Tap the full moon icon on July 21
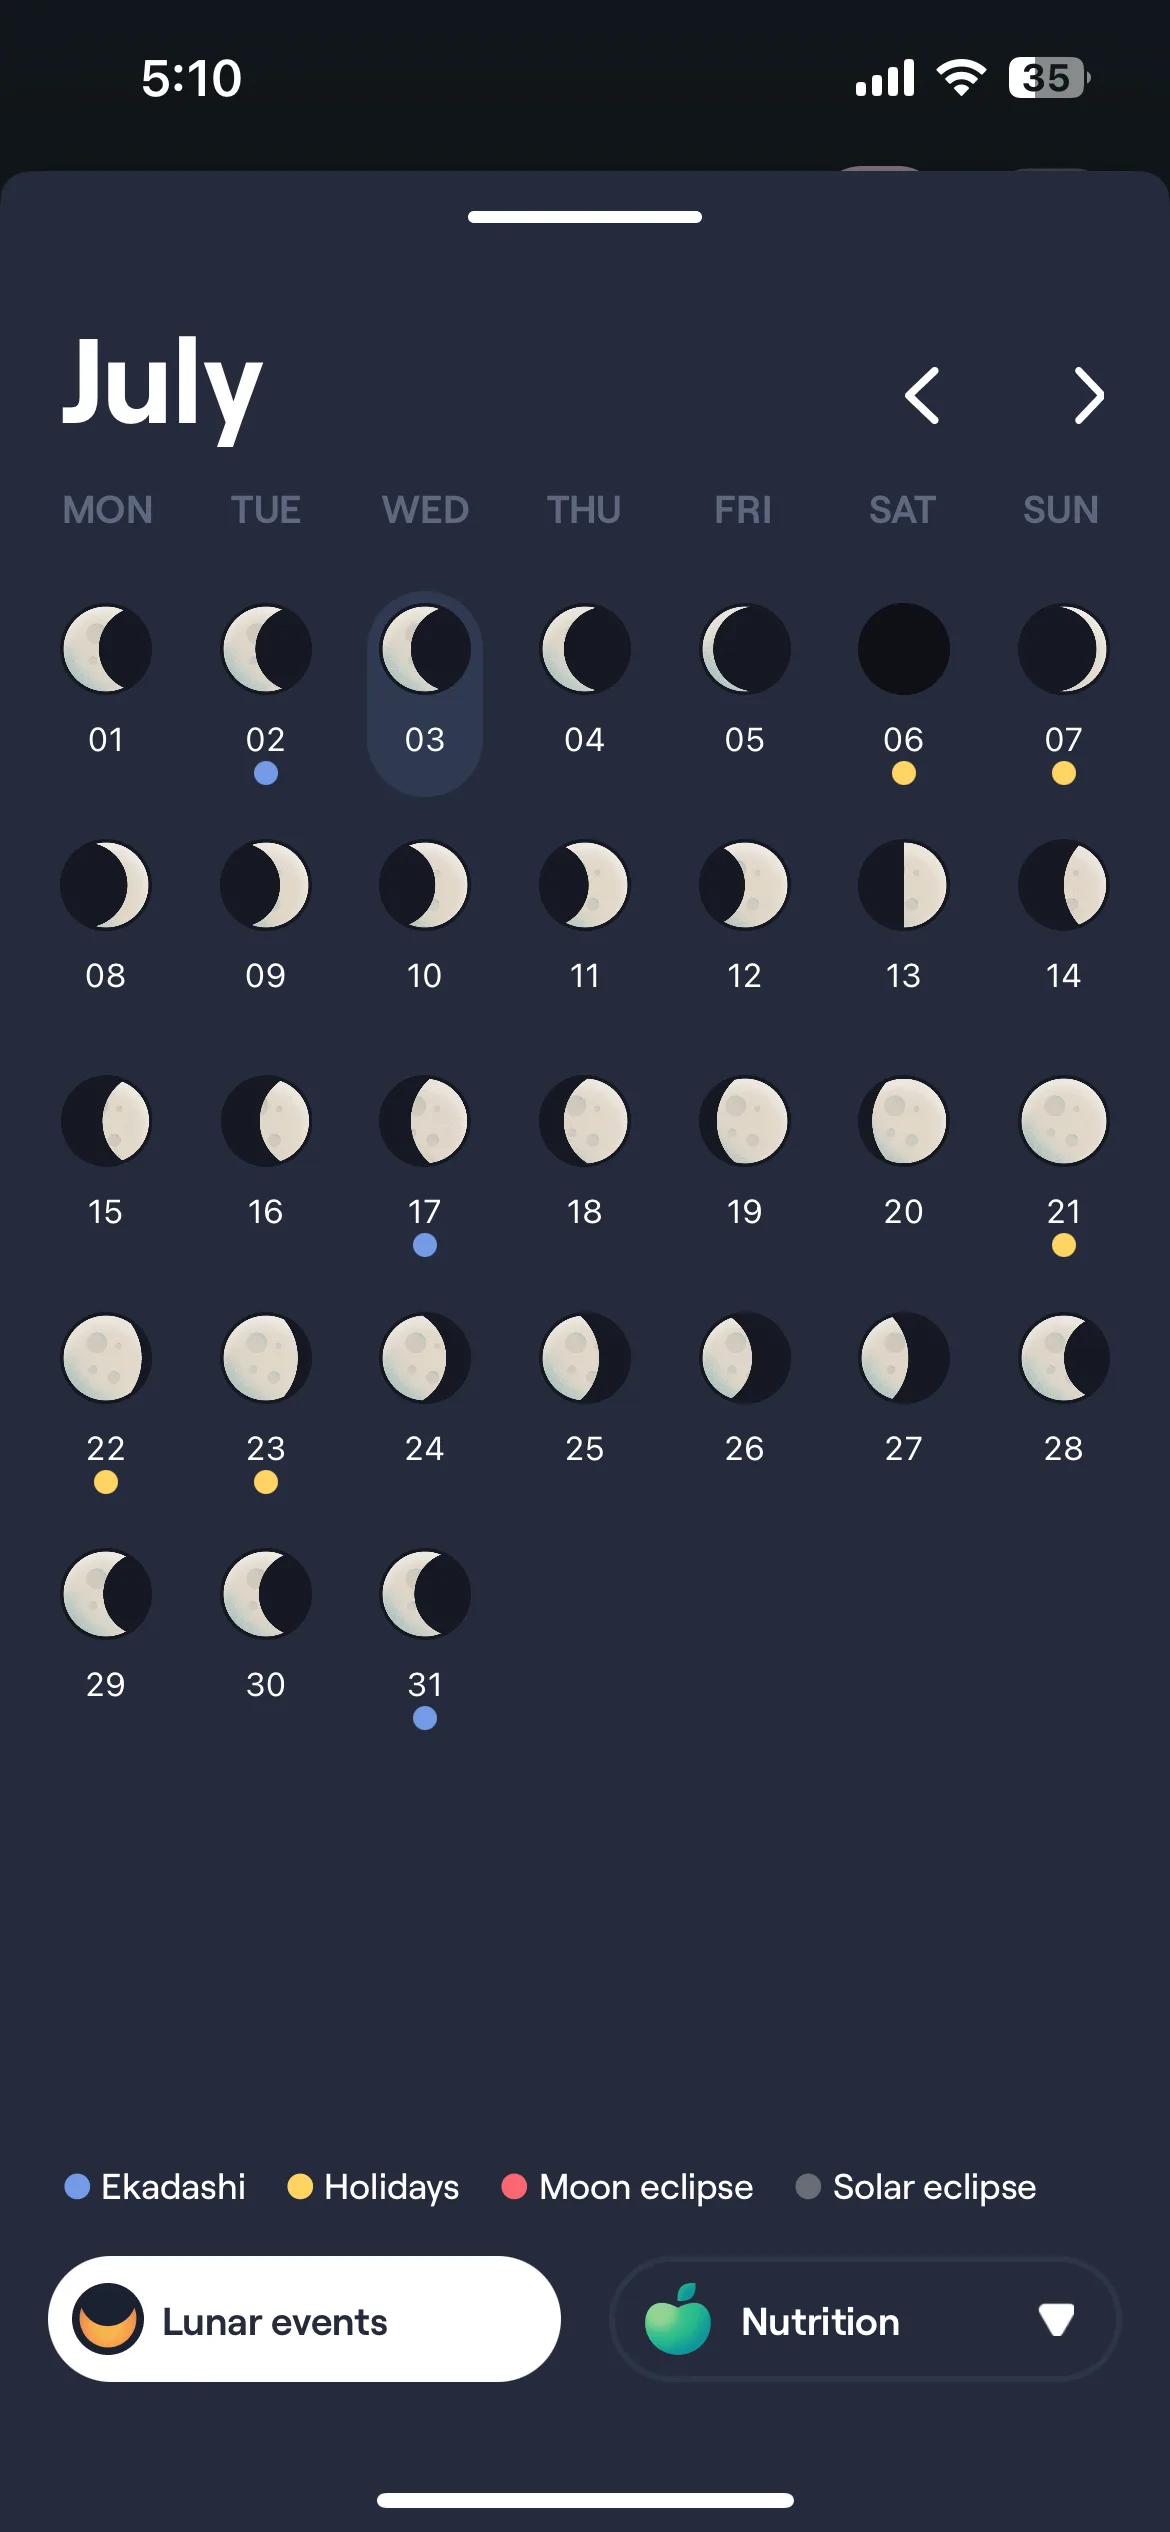Viewport: 1170px width, 2532px height. point(1063,1121)
